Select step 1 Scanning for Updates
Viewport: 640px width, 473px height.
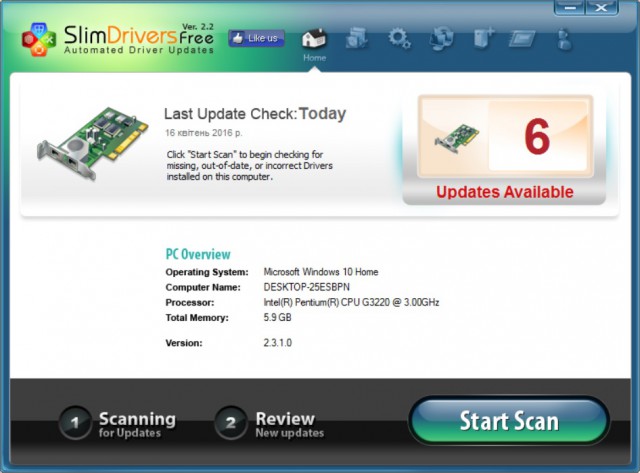click(118, 423)
